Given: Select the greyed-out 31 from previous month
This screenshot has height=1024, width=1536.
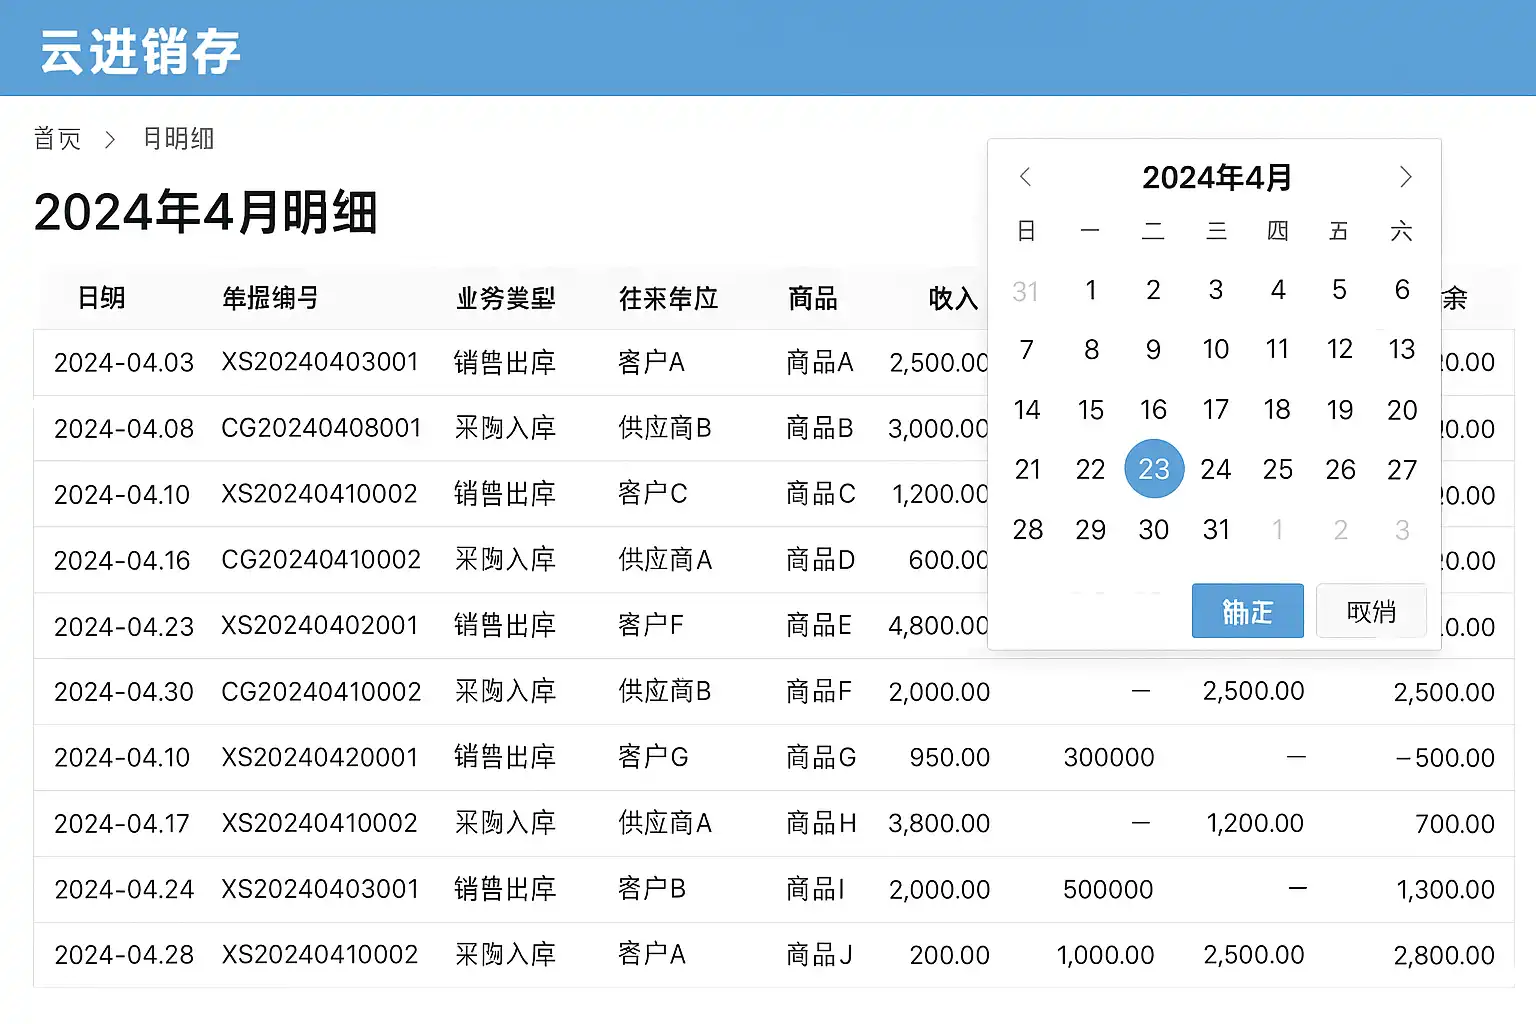Looking at the screenshot, I should click(x=1025, y=291).
